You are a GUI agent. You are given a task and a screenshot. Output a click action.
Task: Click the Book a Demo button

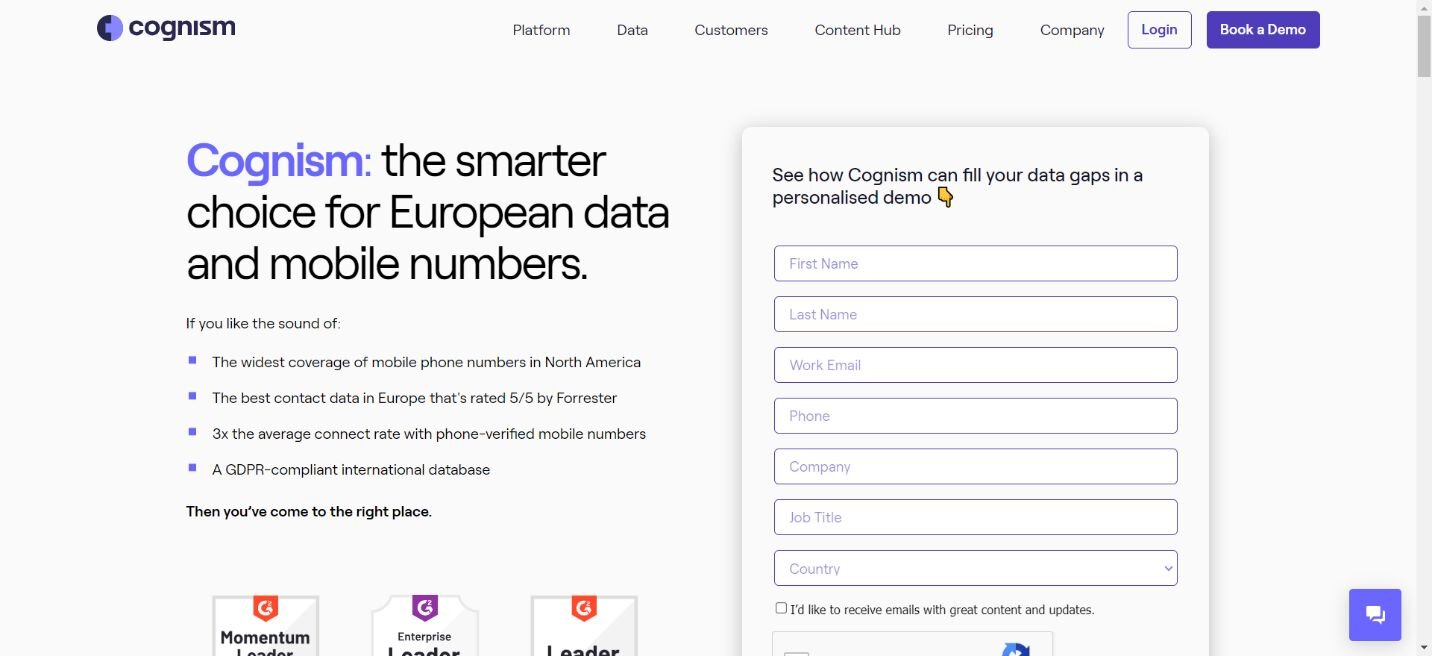point(1263,30)
